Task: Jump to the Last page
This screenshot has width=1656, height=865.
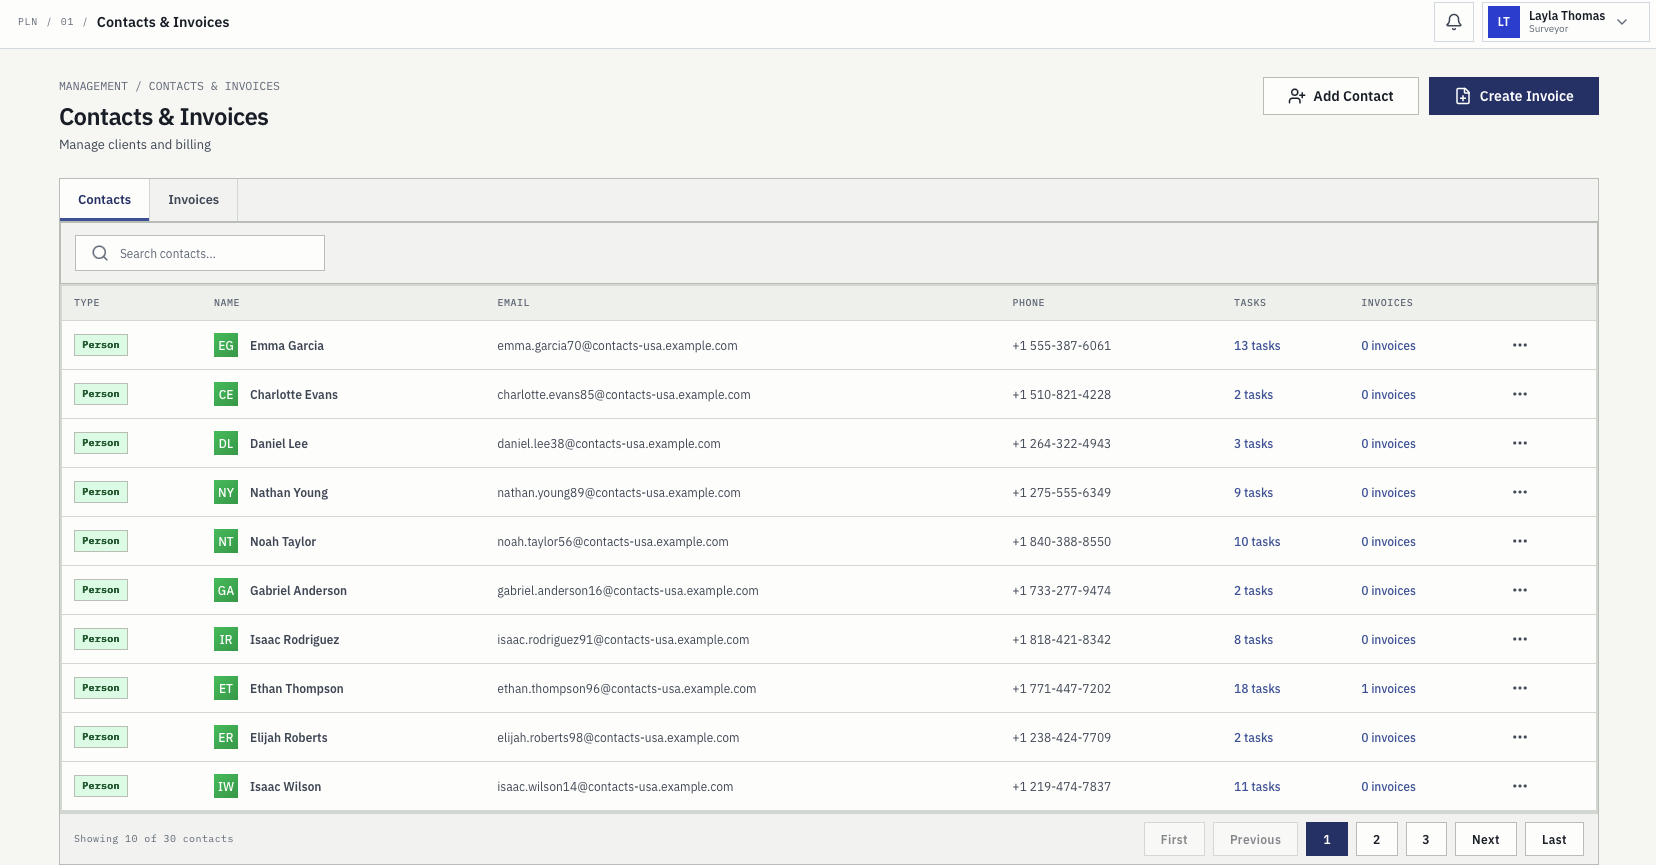Action: (x=1554, y=839)
